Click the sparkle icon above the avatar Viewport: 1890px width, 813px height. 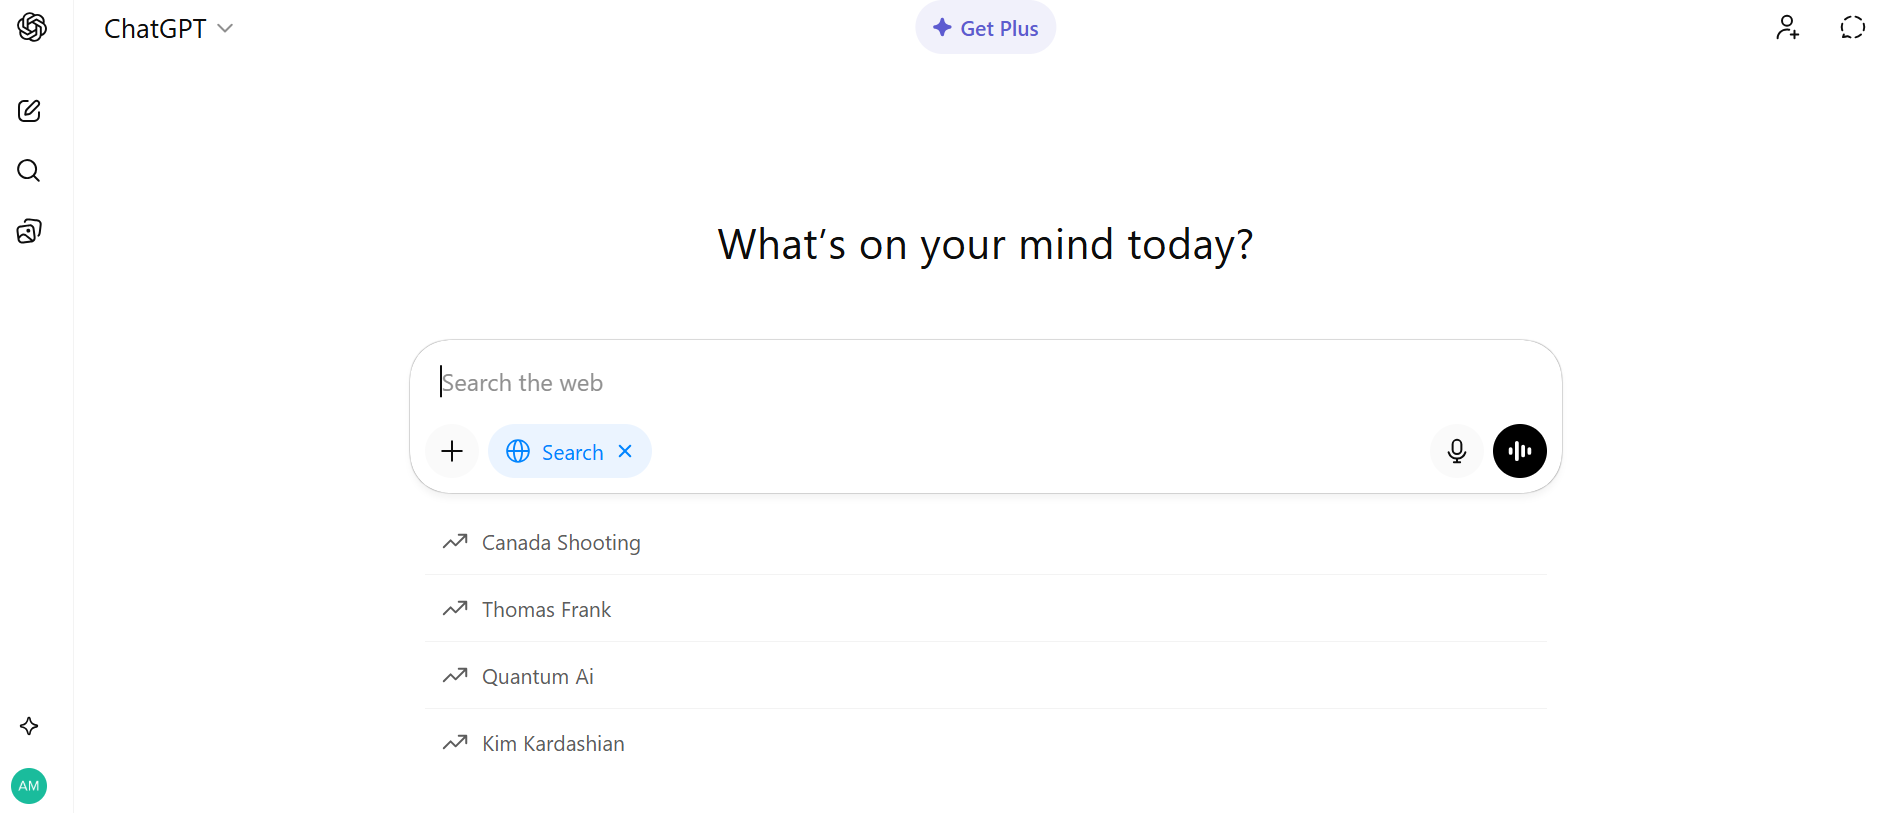click(29, 726)
